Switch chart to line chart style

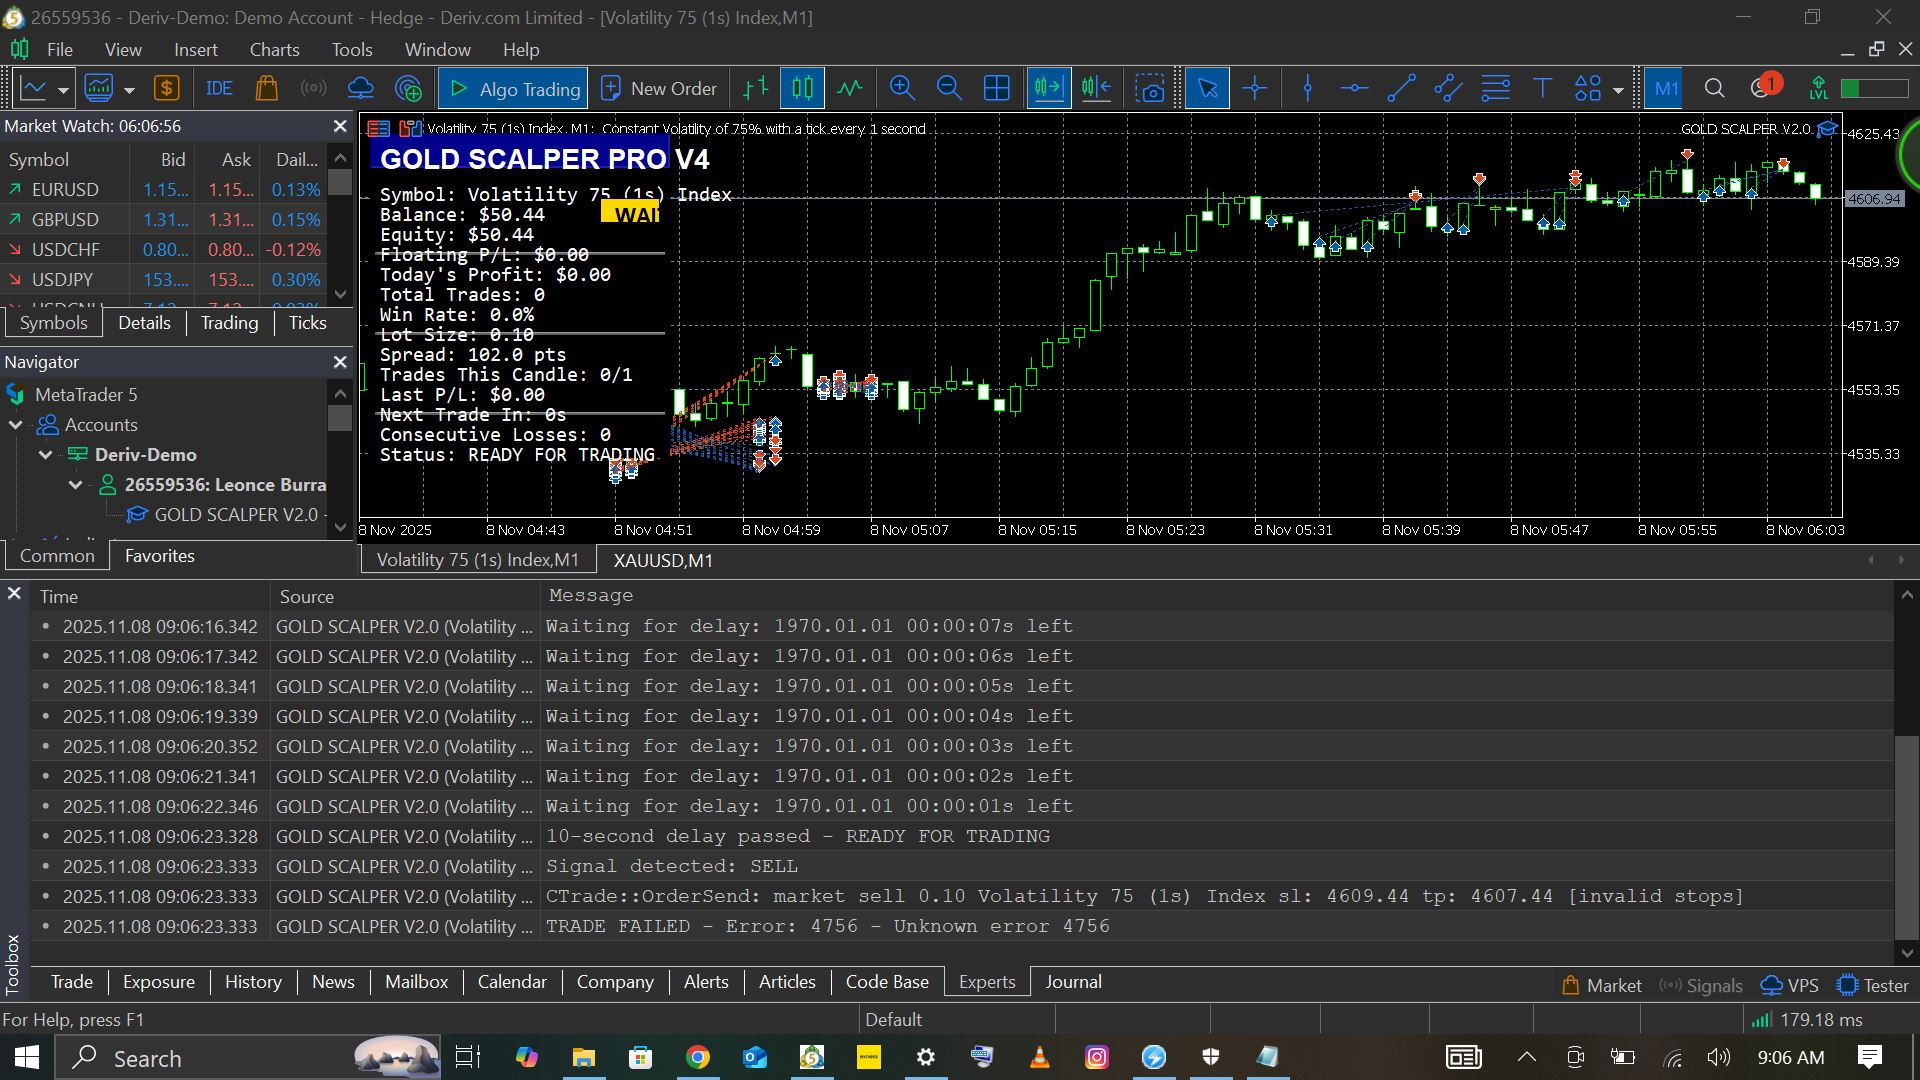coord(849,88)
